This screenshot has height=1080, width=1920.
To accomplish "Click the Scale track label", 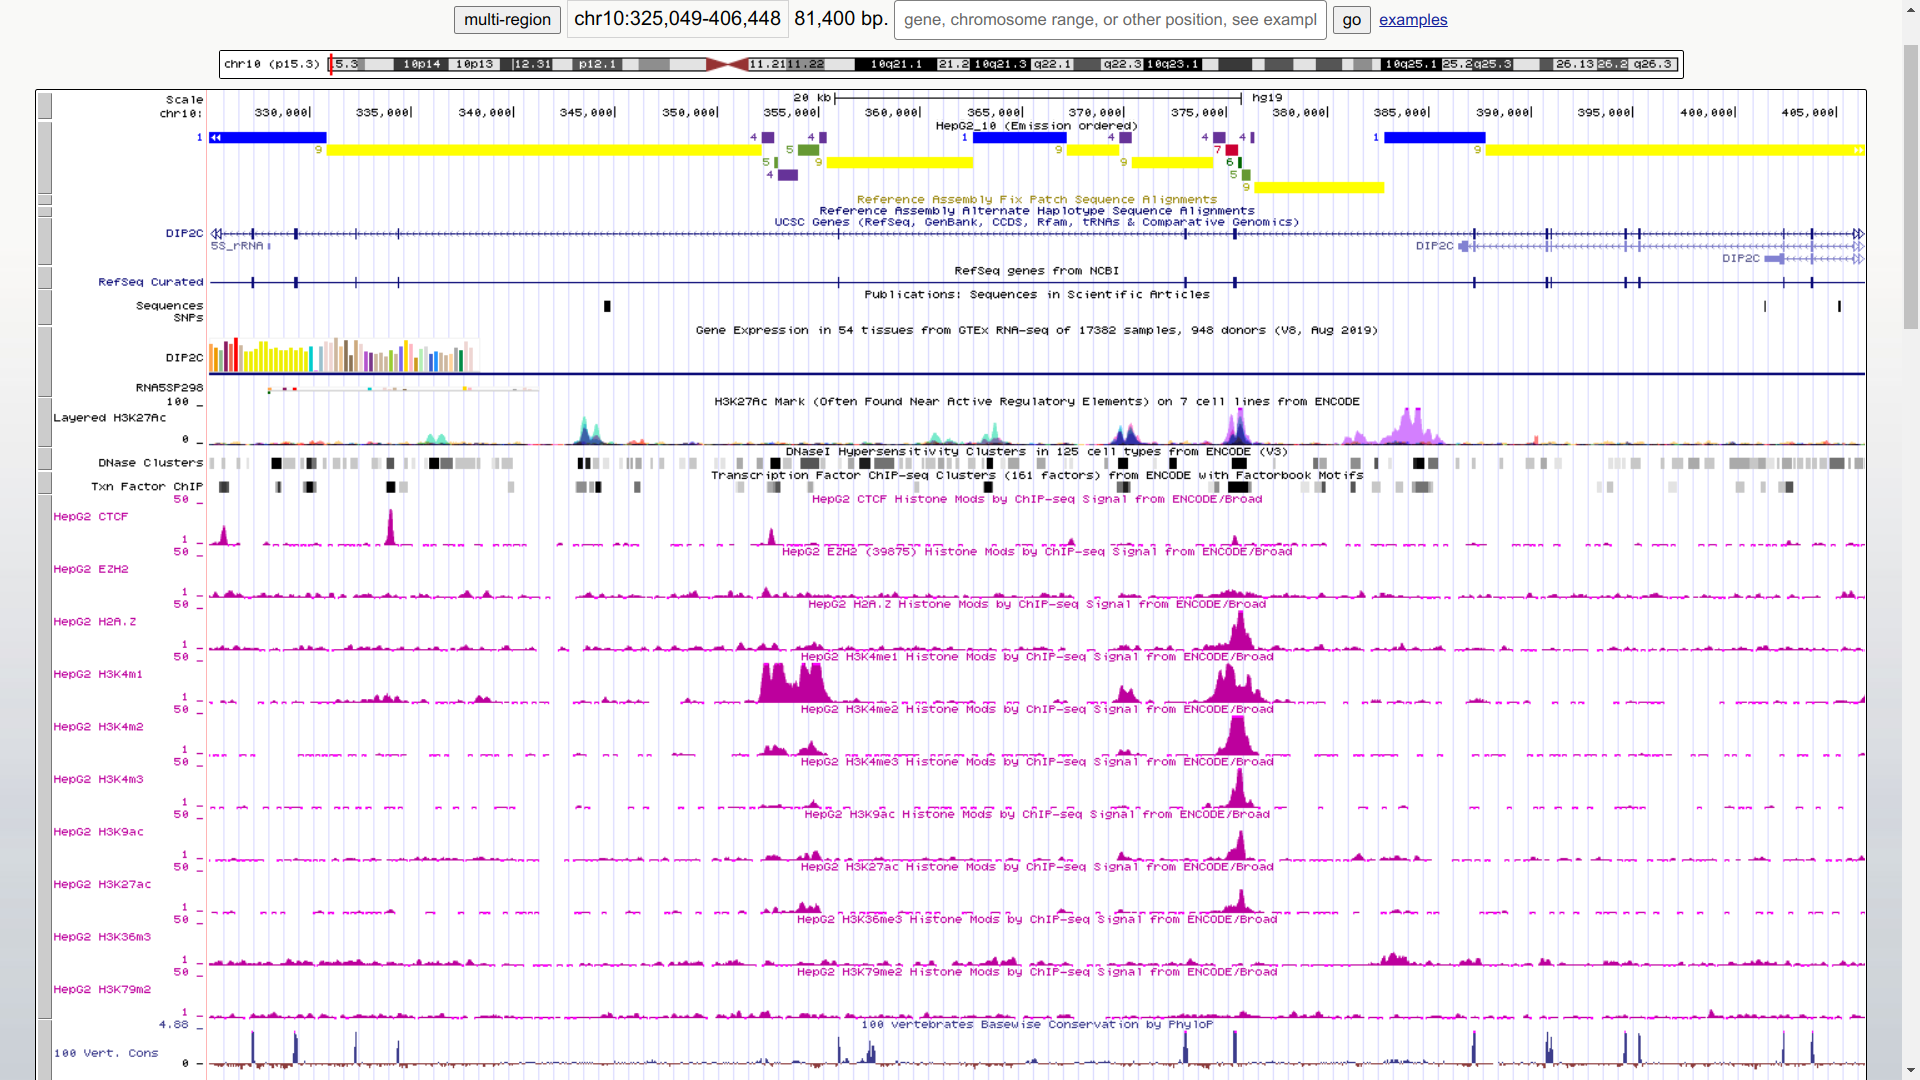I will click(x=184, y=100).
